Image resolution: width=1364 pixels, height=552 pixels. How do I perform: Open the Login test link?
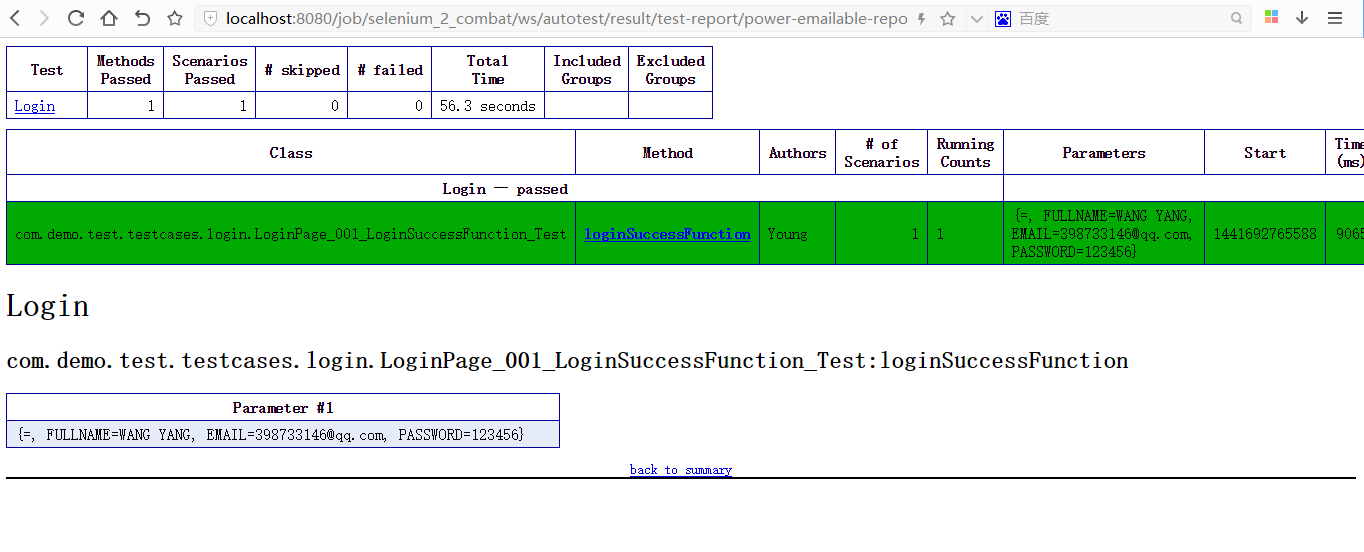[35, 106]
